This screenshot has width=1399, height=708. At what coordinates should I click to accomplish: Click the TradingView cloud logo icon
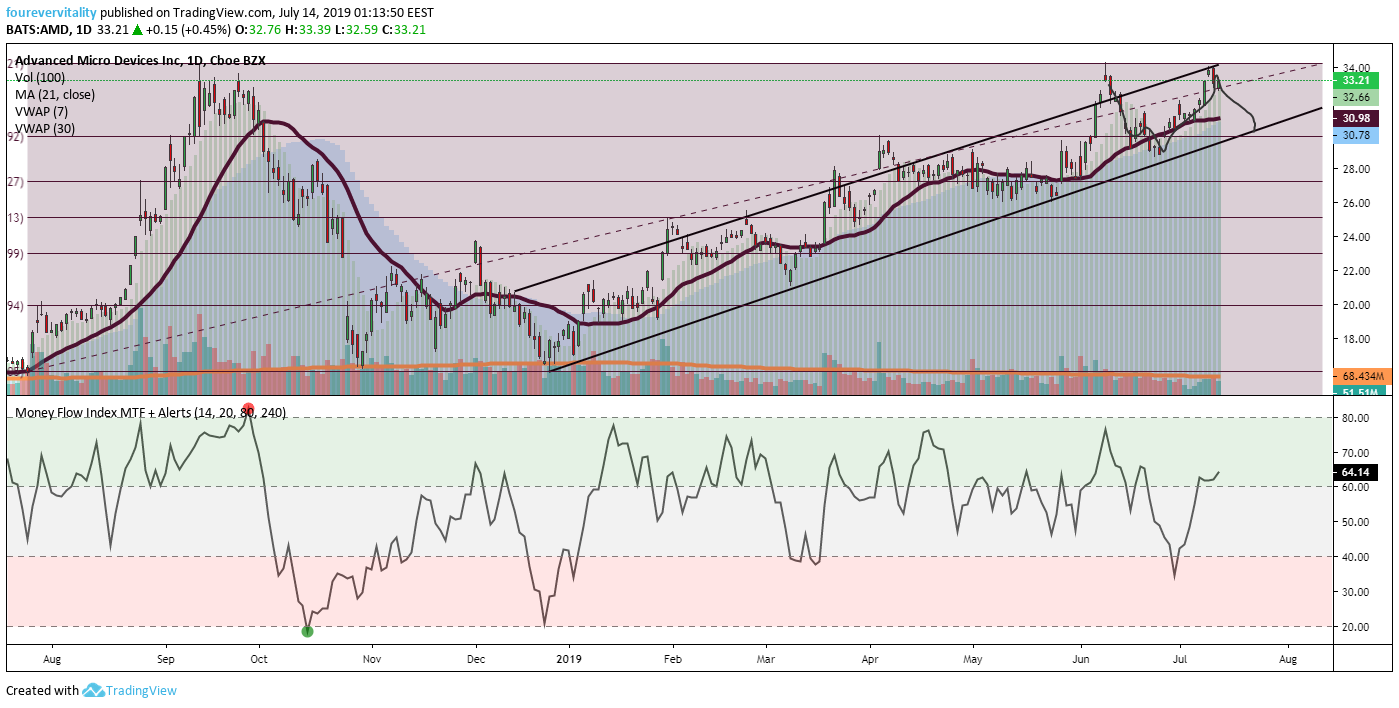click(93, 690)
